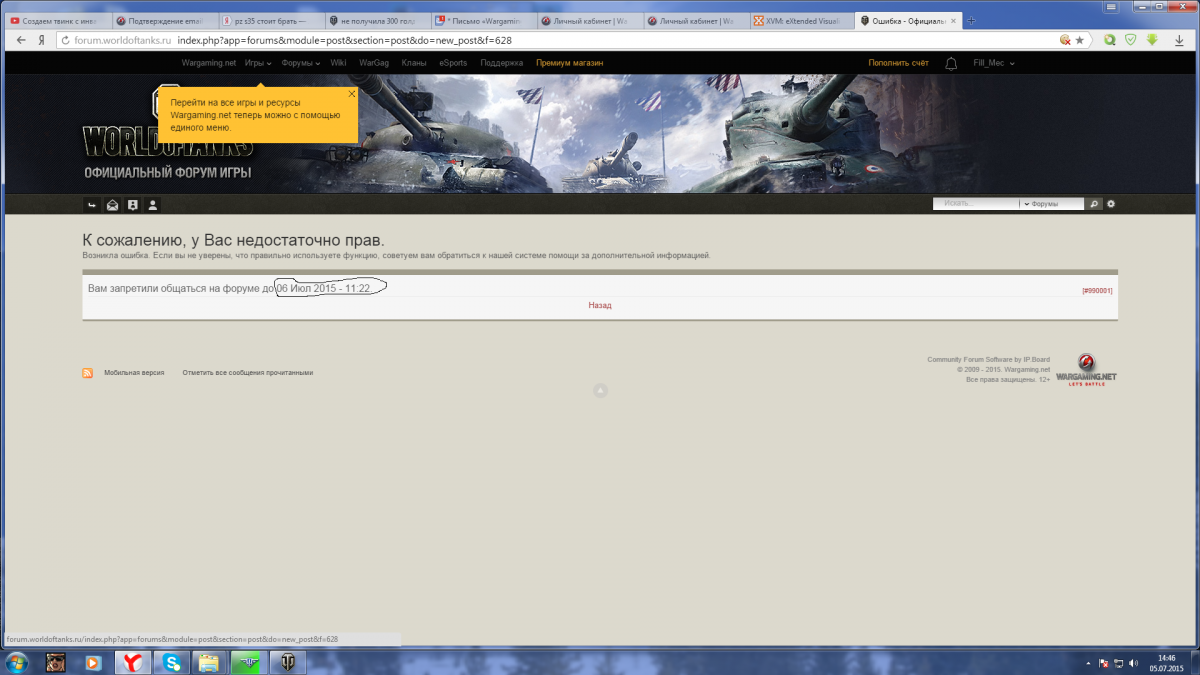The height and width of the screenshot is (675, 1200).
Task: Open advanced search gear icon
Action: [x=1110, y=204]
